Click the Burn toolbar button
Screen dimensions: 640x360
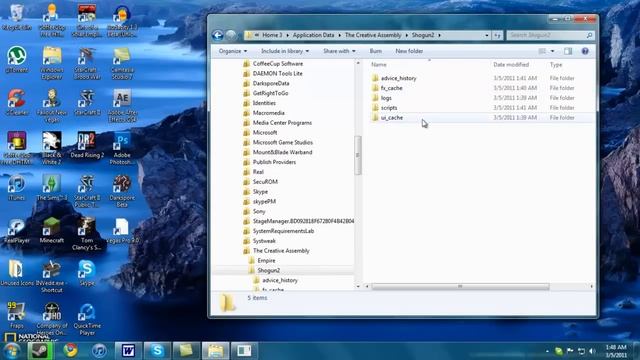[376, 51]
